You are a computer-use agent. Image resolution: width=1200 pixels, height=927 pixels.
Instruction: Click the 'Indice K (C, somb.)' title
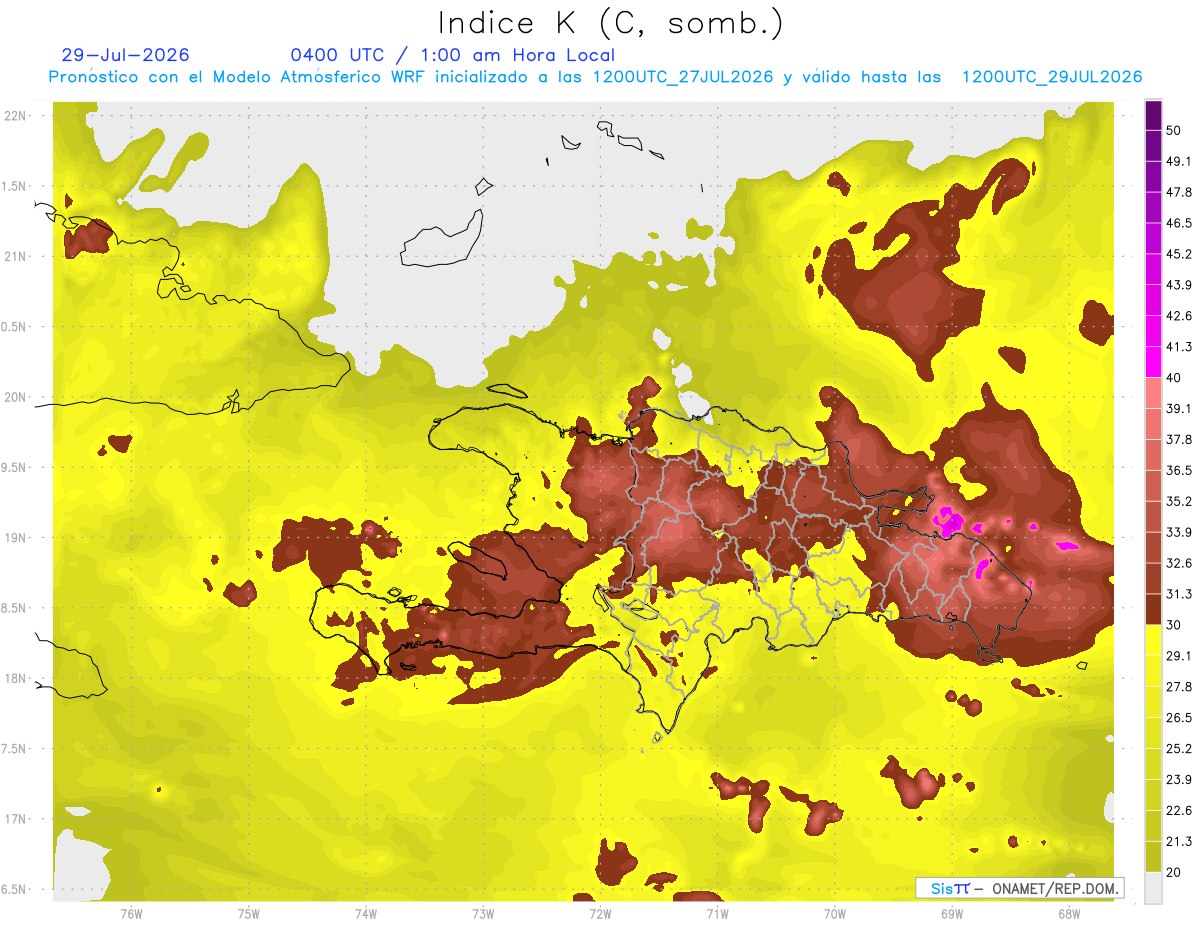click(x=610, y=23)
